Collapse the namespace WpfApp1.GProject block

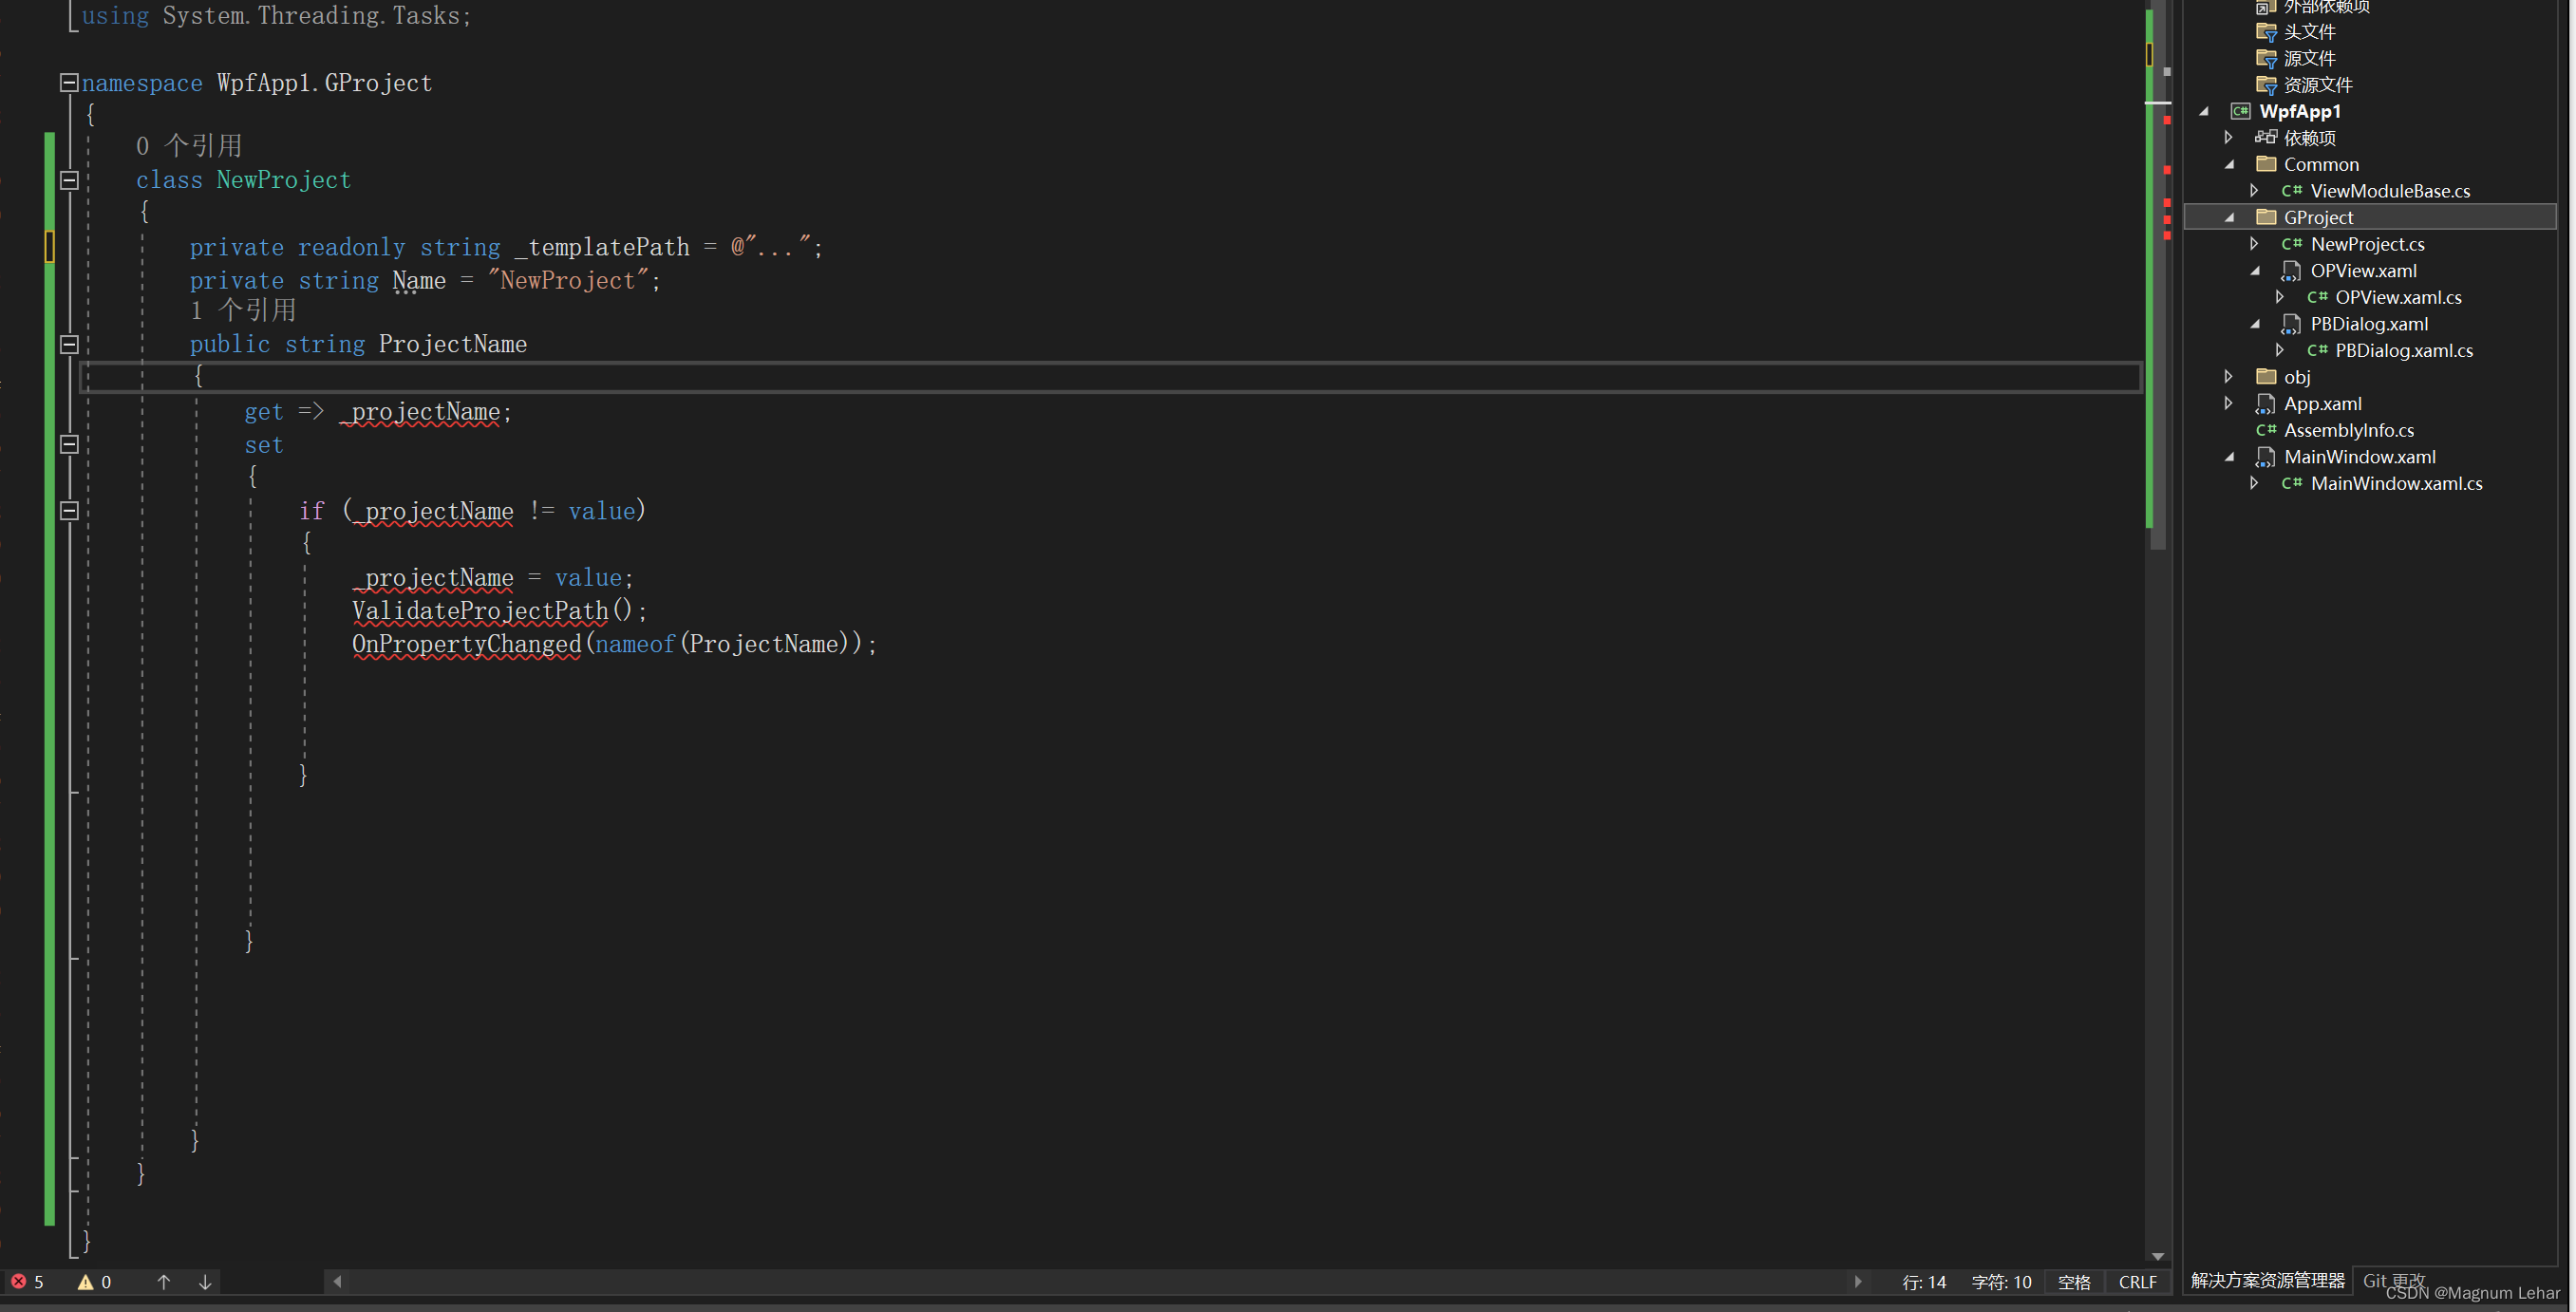(69, 83)
